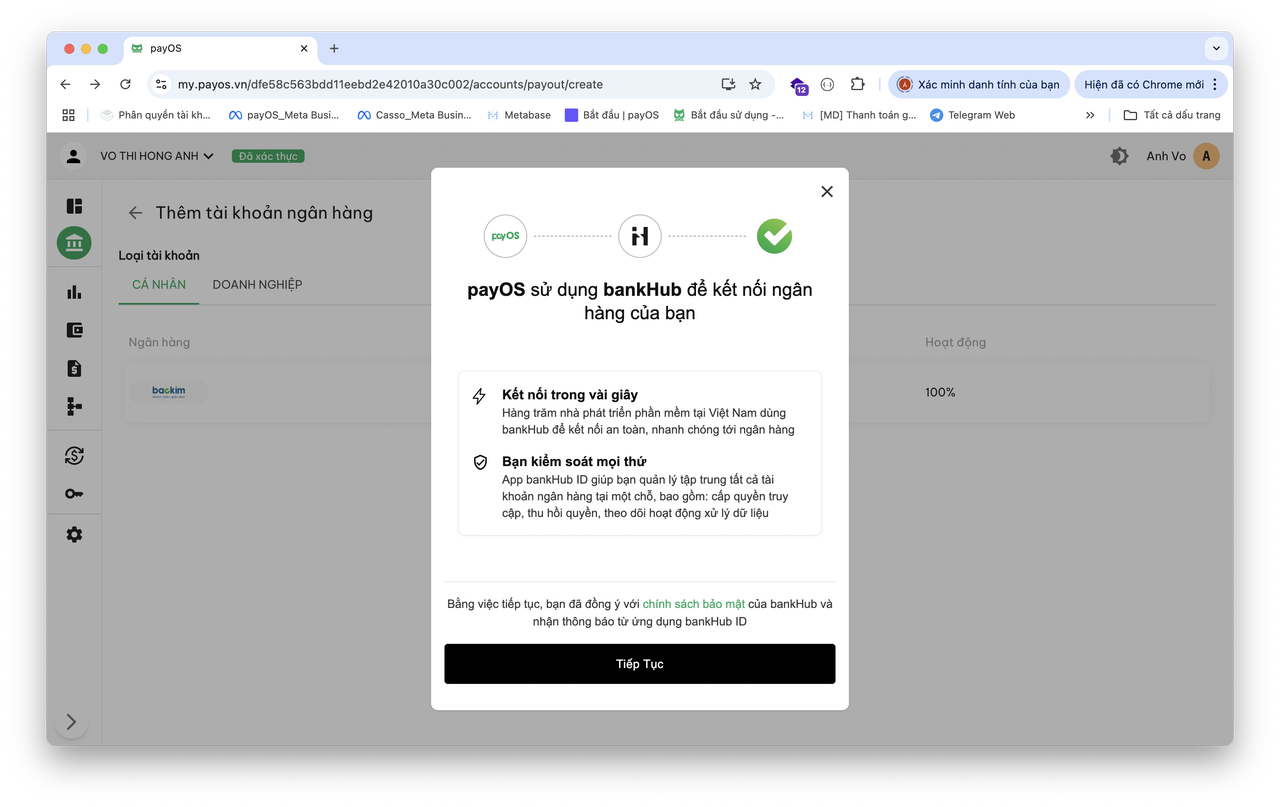Viewport: 1280px width, 807px height.
Task: Open the Tất cả dấu trang folder
Action: pos(1172,115)
